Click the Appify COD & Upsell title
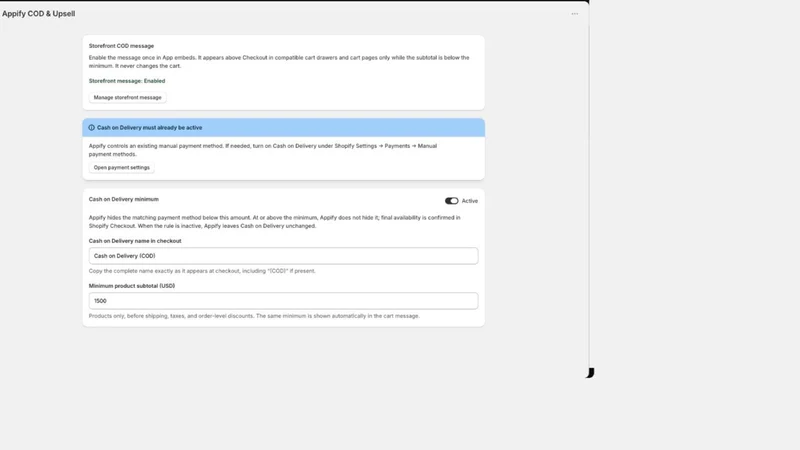 [39, 14]
